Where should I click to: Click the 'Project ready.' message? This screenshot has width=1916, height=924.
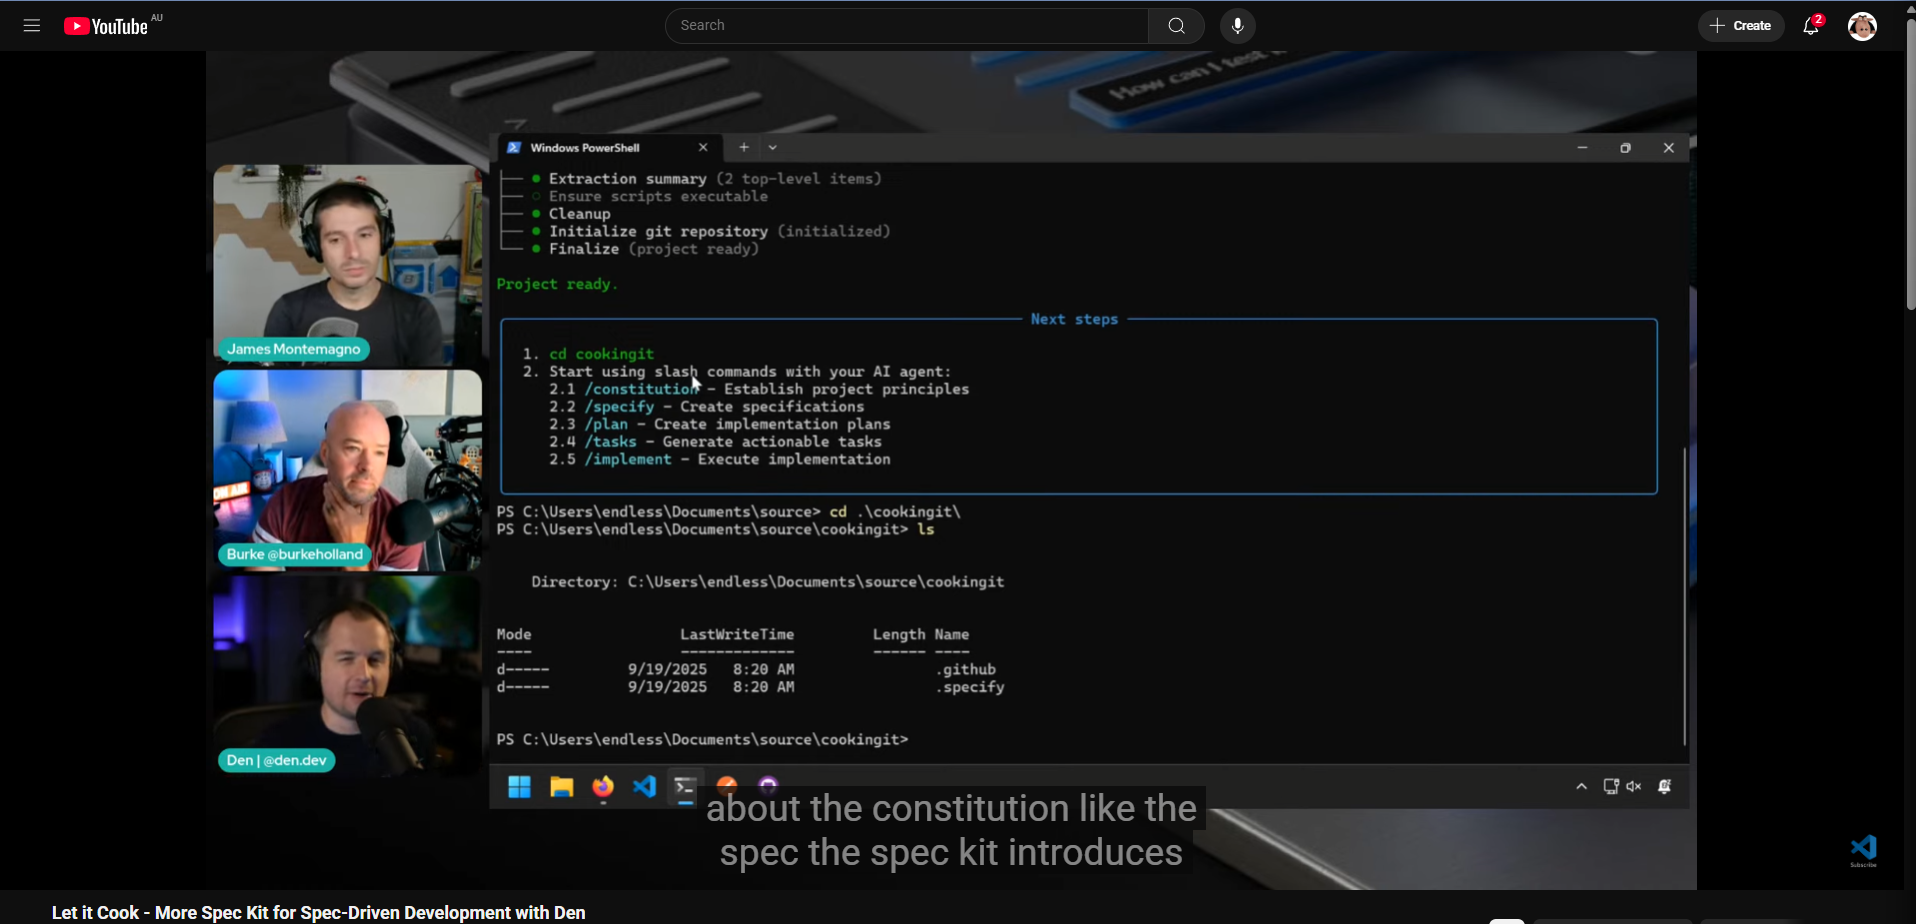click(557, 285)
